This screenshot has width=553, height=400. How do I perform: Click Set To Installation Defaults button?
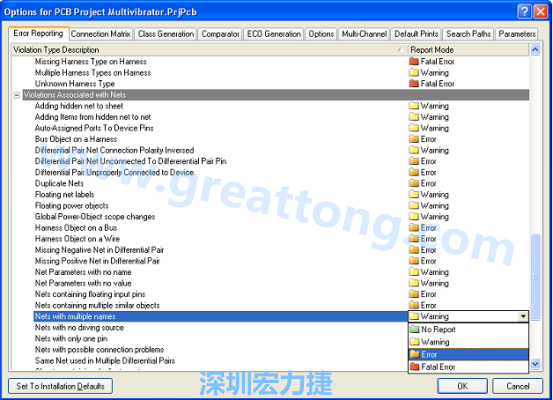tap(60, 386)
